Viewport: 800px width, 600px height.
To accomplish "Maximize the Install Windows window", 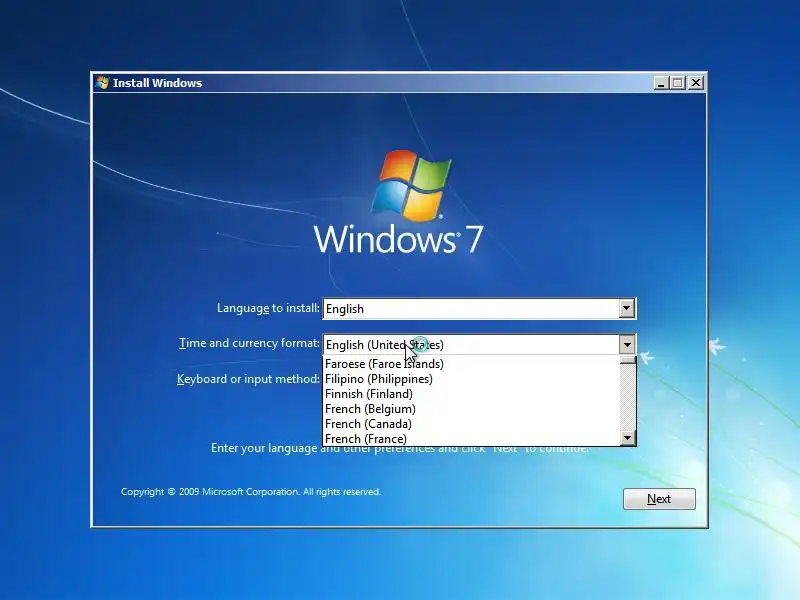I will tap(678, 83).
